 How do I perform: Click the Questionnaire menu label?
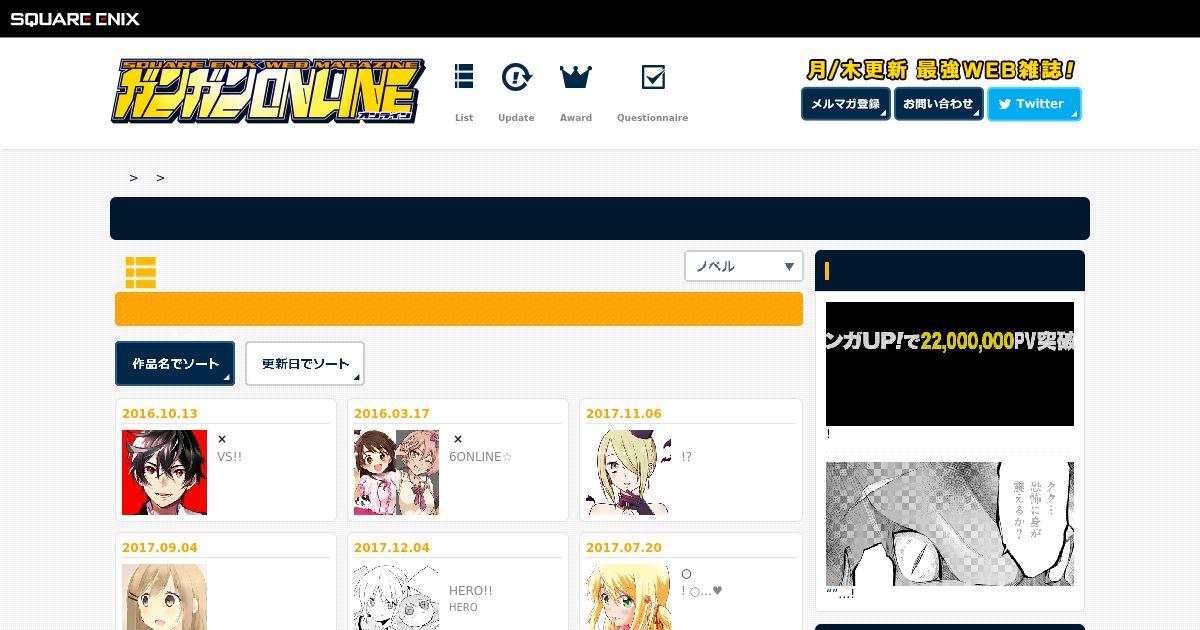pyautogui.click(x=653, y=118)
